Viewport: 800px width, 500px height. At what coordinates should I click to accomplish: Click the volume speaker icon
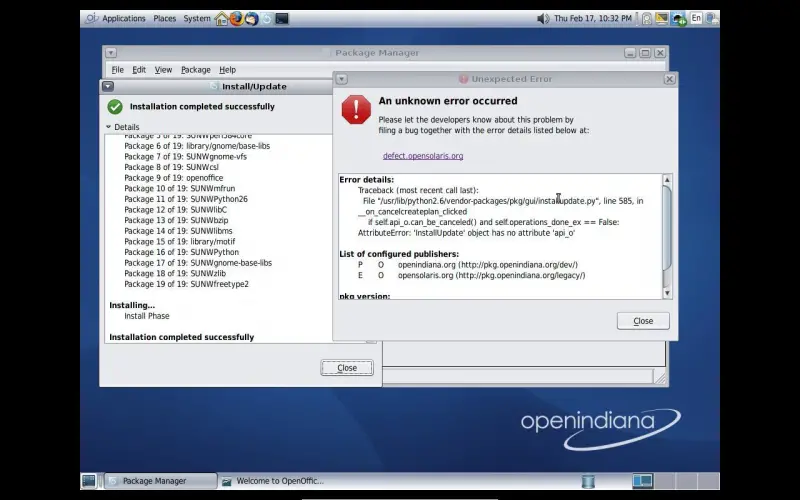point(543,19)
